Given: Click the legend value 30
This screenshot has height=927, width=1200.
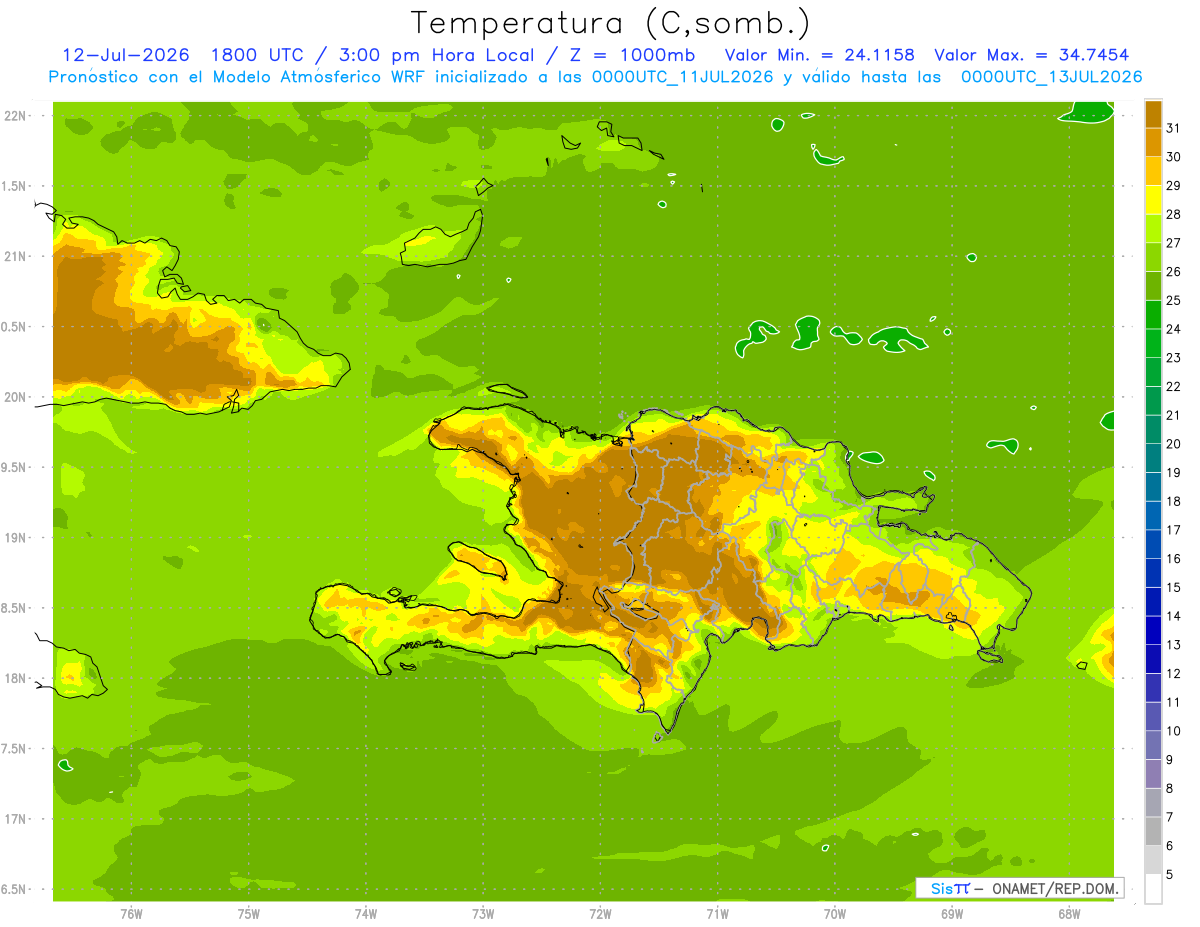Looking at the screenshot, I should click(1174, 157).
